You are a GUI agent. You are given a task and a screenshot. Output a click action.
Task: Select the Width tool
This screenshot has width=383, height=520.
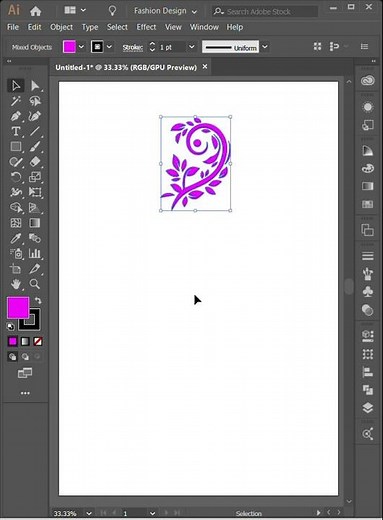[x=16, y=192]
